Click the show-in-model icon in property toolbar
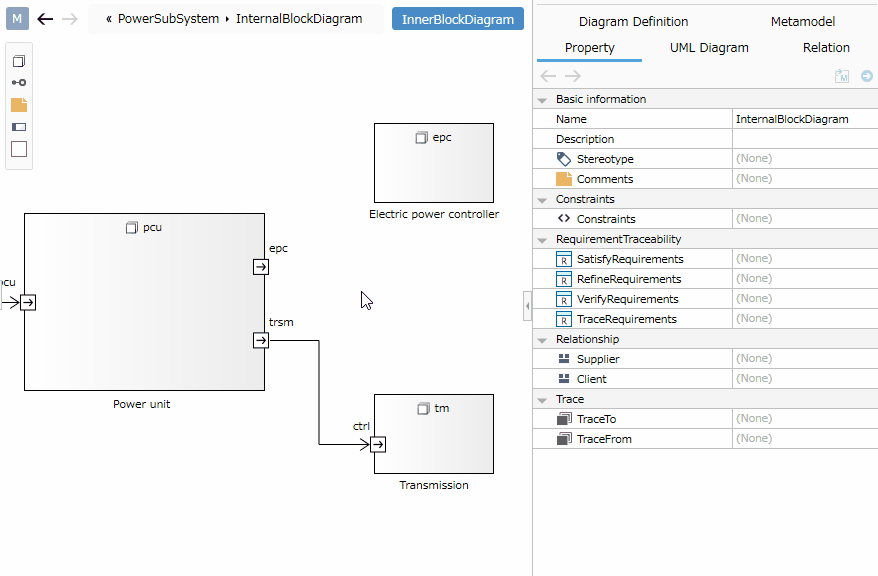The height and width of the screenshot is (576, 878). click(x=842, y=76)
